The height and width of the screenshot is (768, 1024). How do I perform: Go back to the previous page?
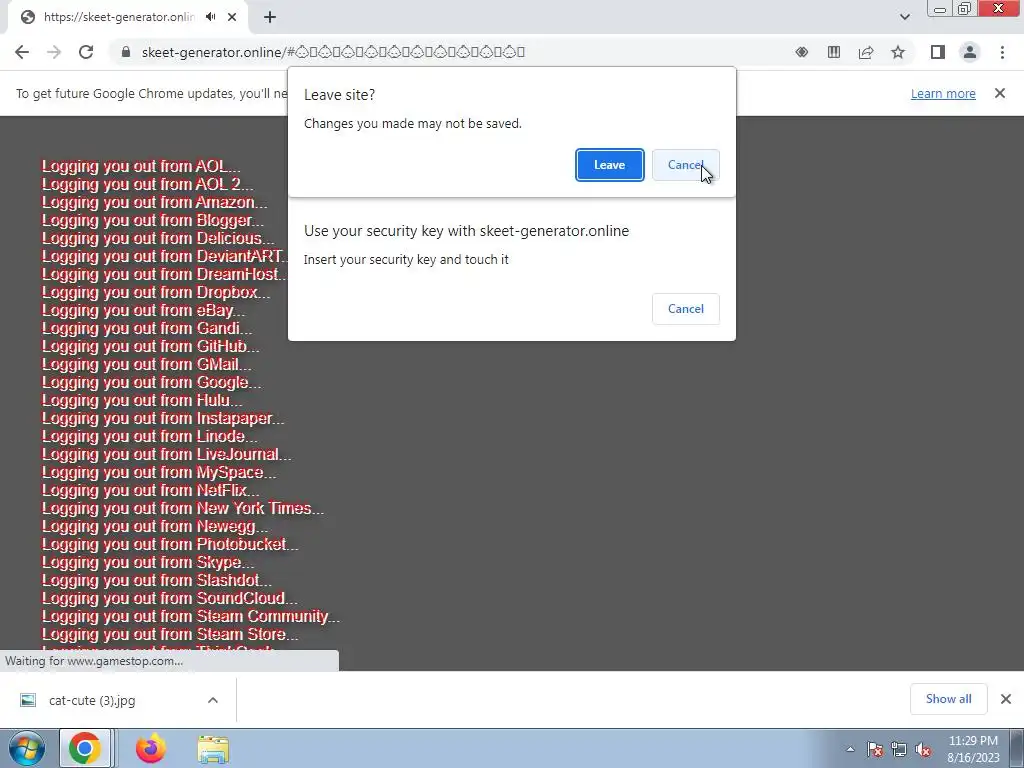[x=22, y=52]
